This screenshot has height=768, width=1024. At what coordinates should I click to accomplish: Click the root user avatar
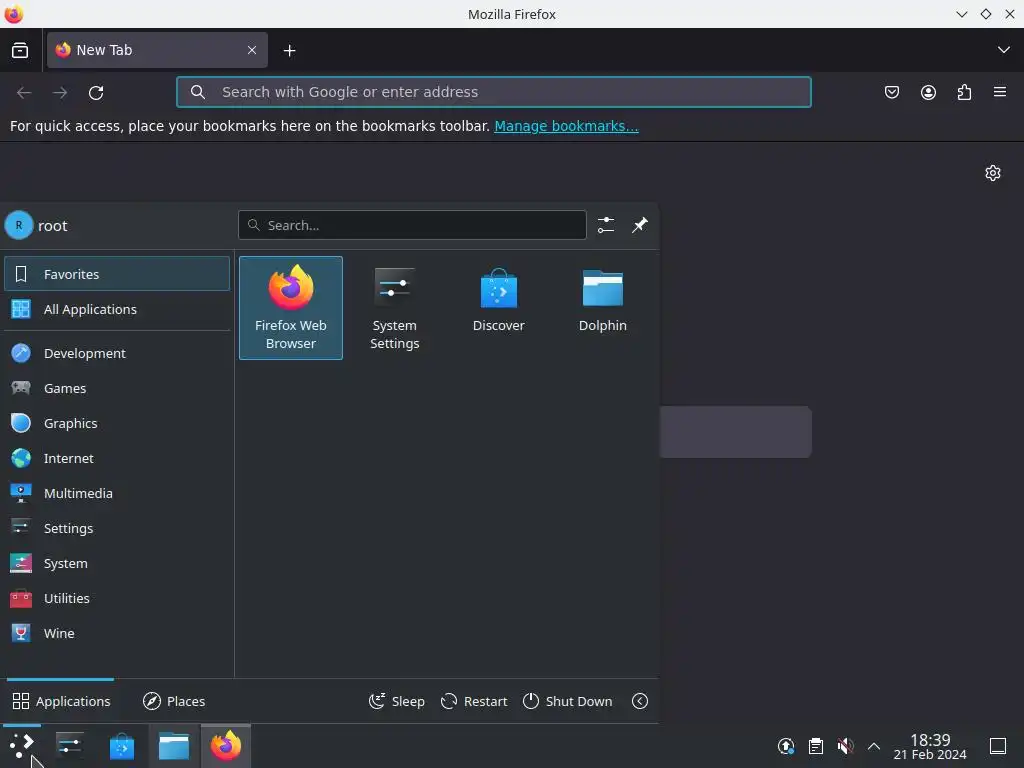point(19,225)
